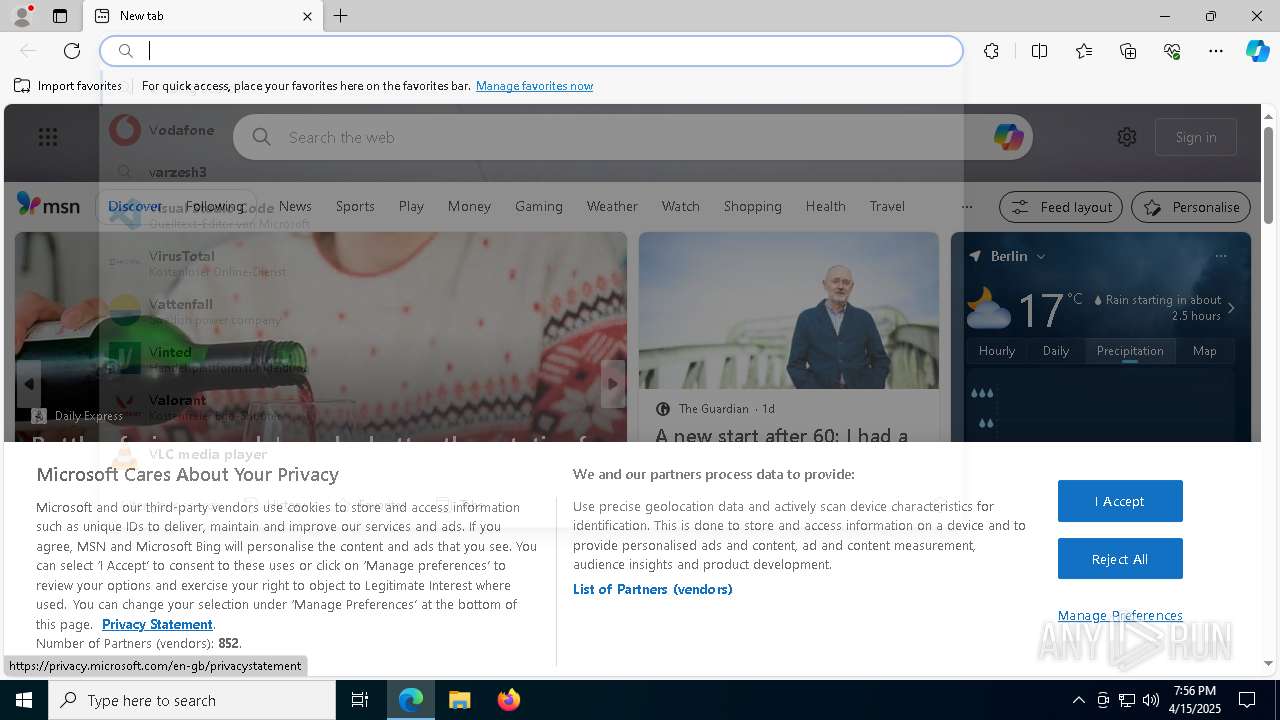The width and height of the screenshot is (1280, 720).
Task: Open the Favorites star icon
Action: click(x=1084, y=51)
